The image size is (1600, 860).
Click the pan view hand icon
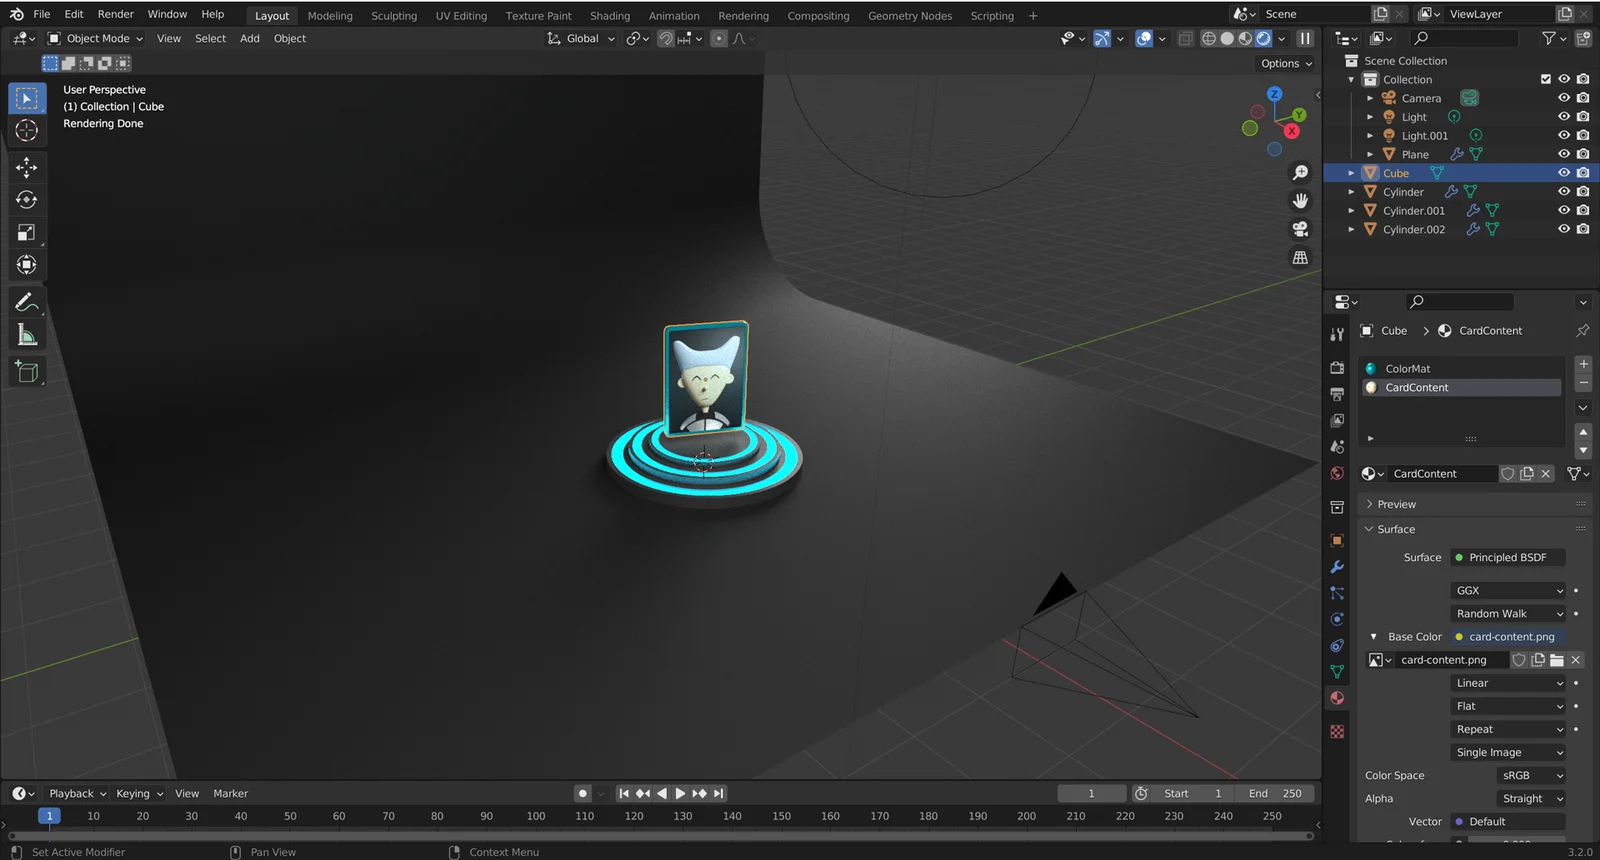click(1300, 201)
